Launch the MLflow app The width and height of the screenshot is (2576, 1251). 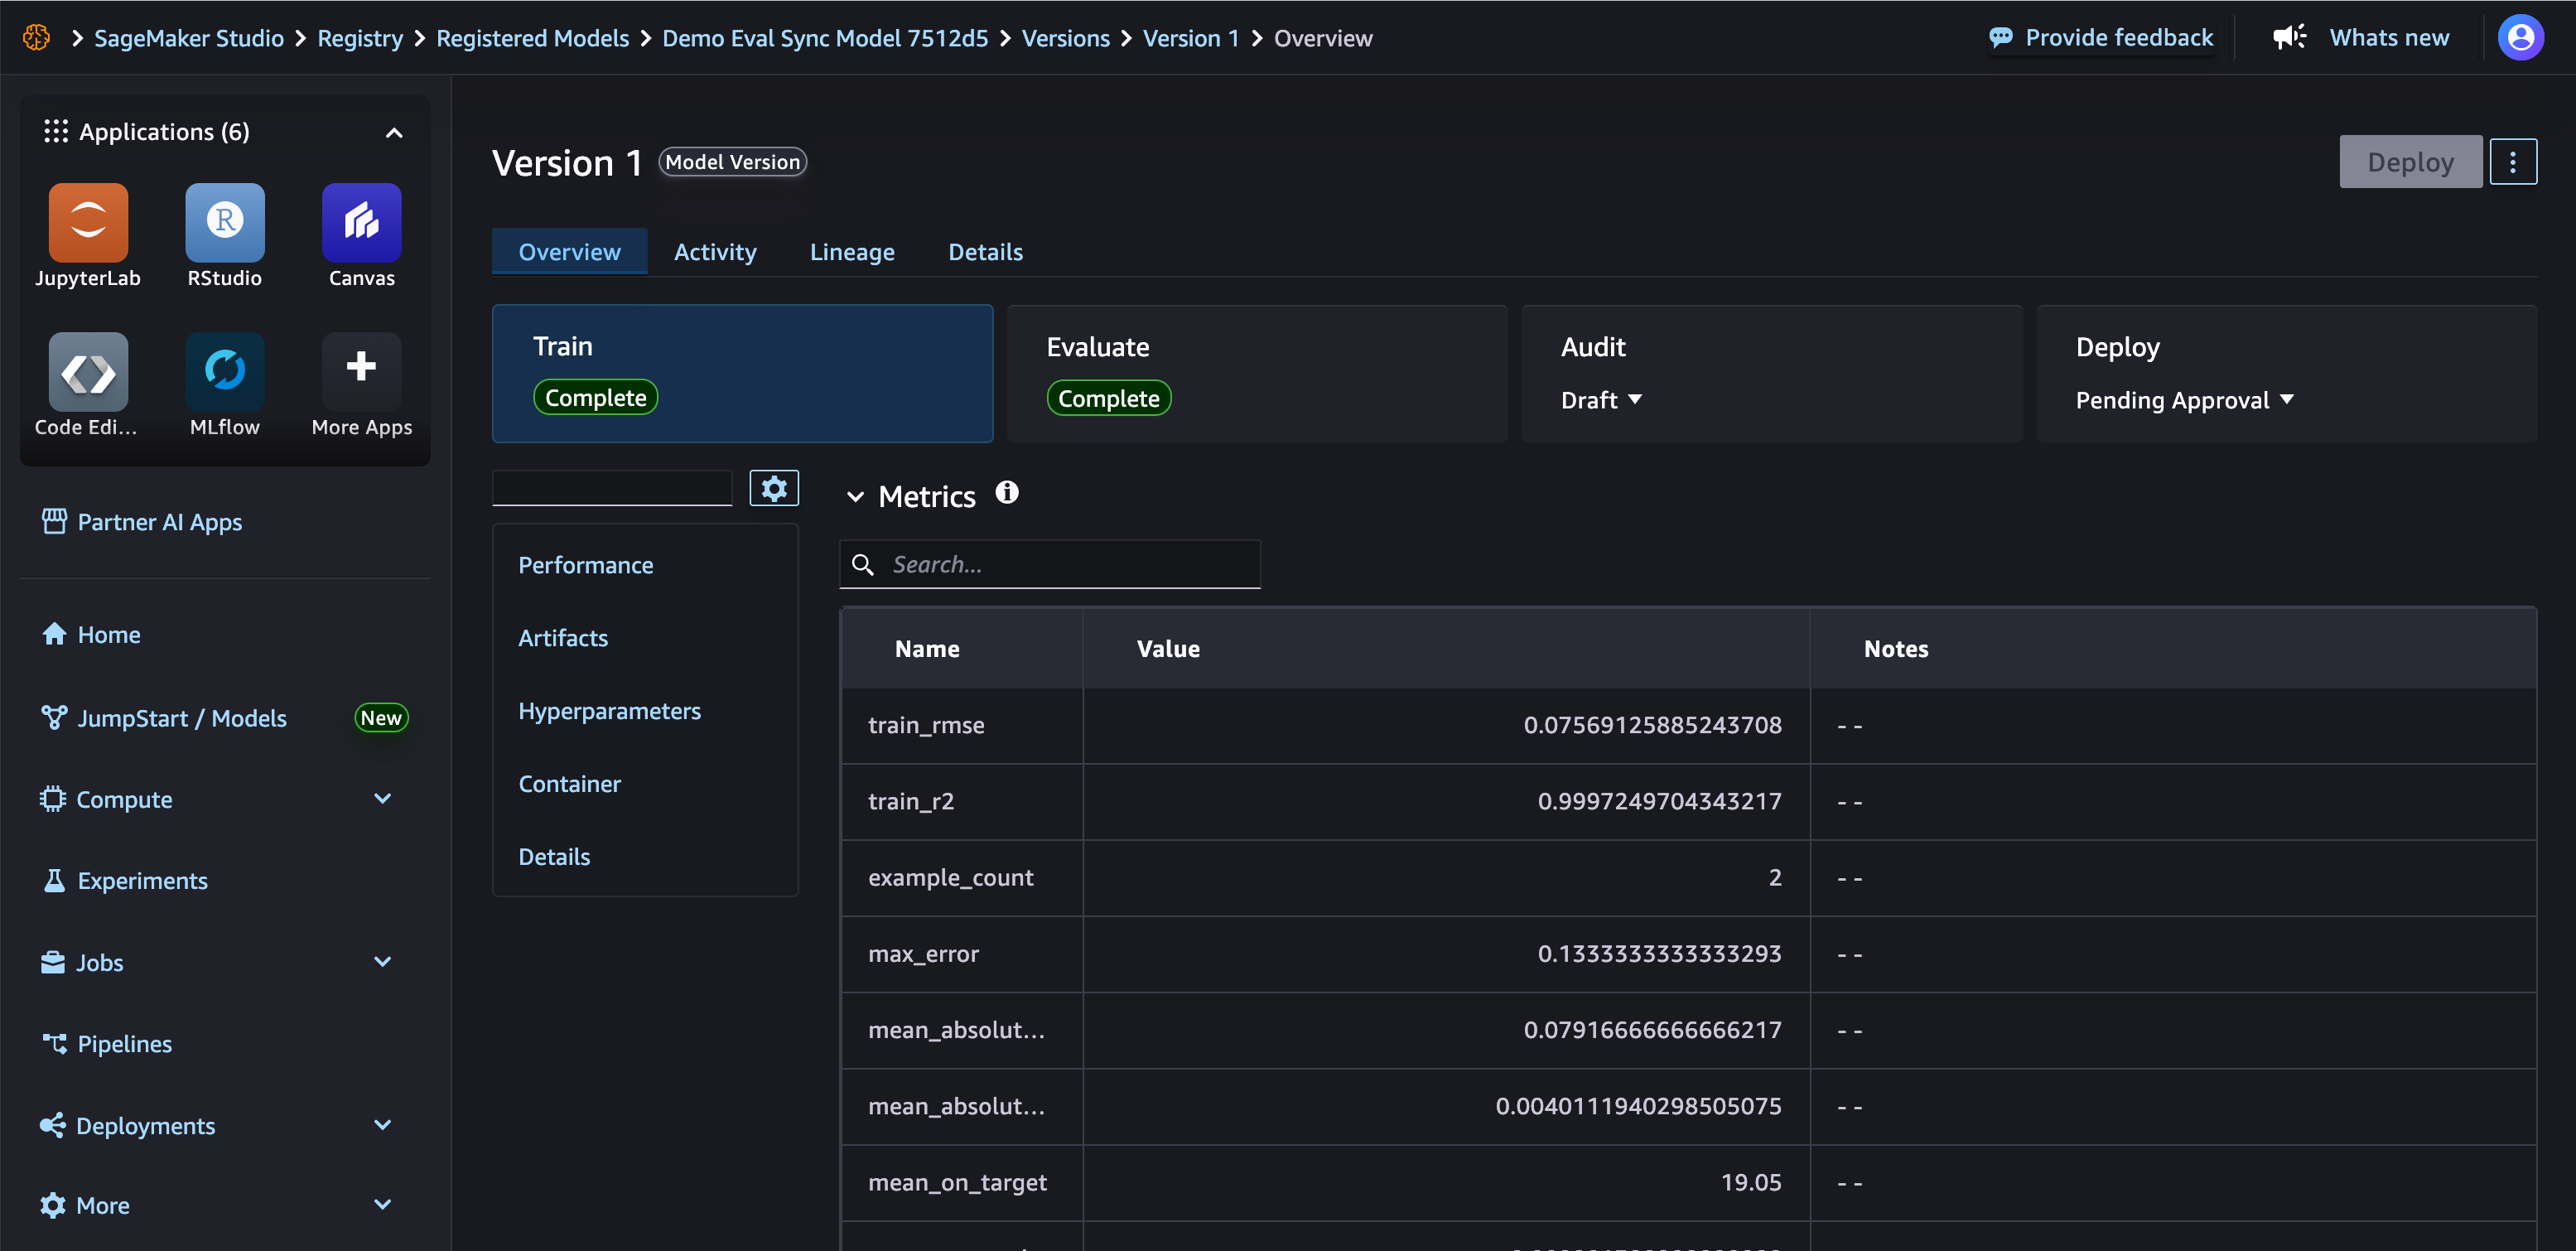tap(225, 371)
